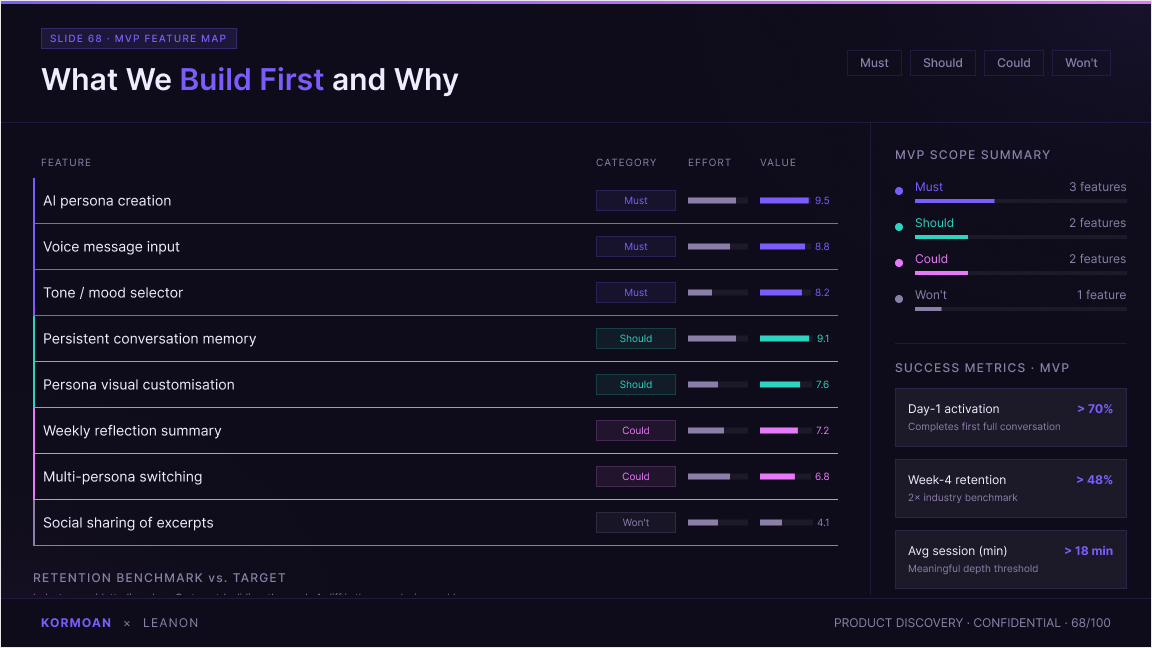
Task: Click the pink Could dot in scope summary
Action: [899, 263]
